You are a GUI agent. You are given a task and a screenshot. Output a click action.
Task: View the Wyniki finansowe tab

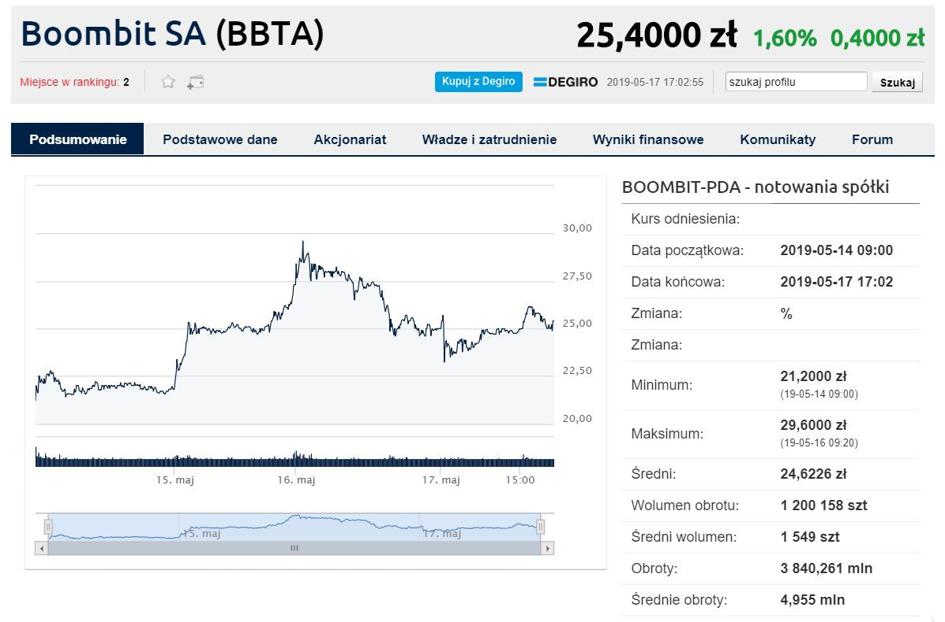coord(648,139)
